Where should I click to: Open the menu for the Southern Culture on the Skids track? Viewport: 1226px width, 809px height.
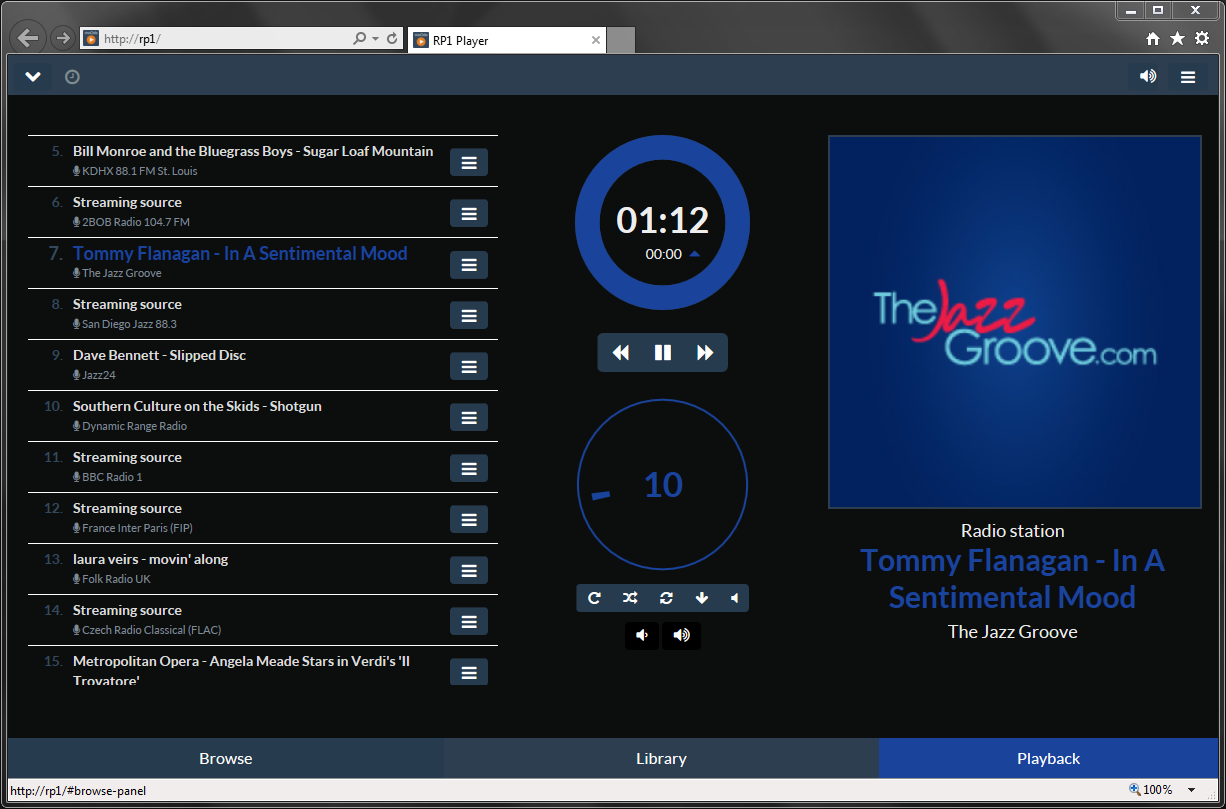(468, 417)
